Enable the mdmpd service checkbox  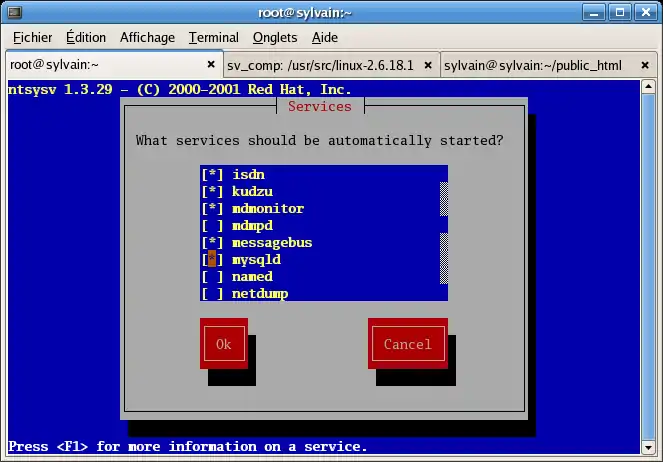click(x=212, y=226)
